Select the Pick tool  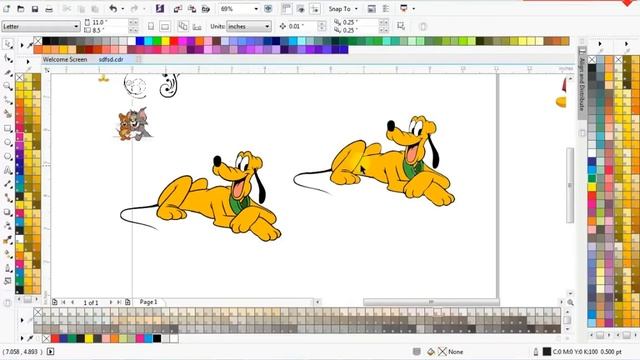point(8,44)
